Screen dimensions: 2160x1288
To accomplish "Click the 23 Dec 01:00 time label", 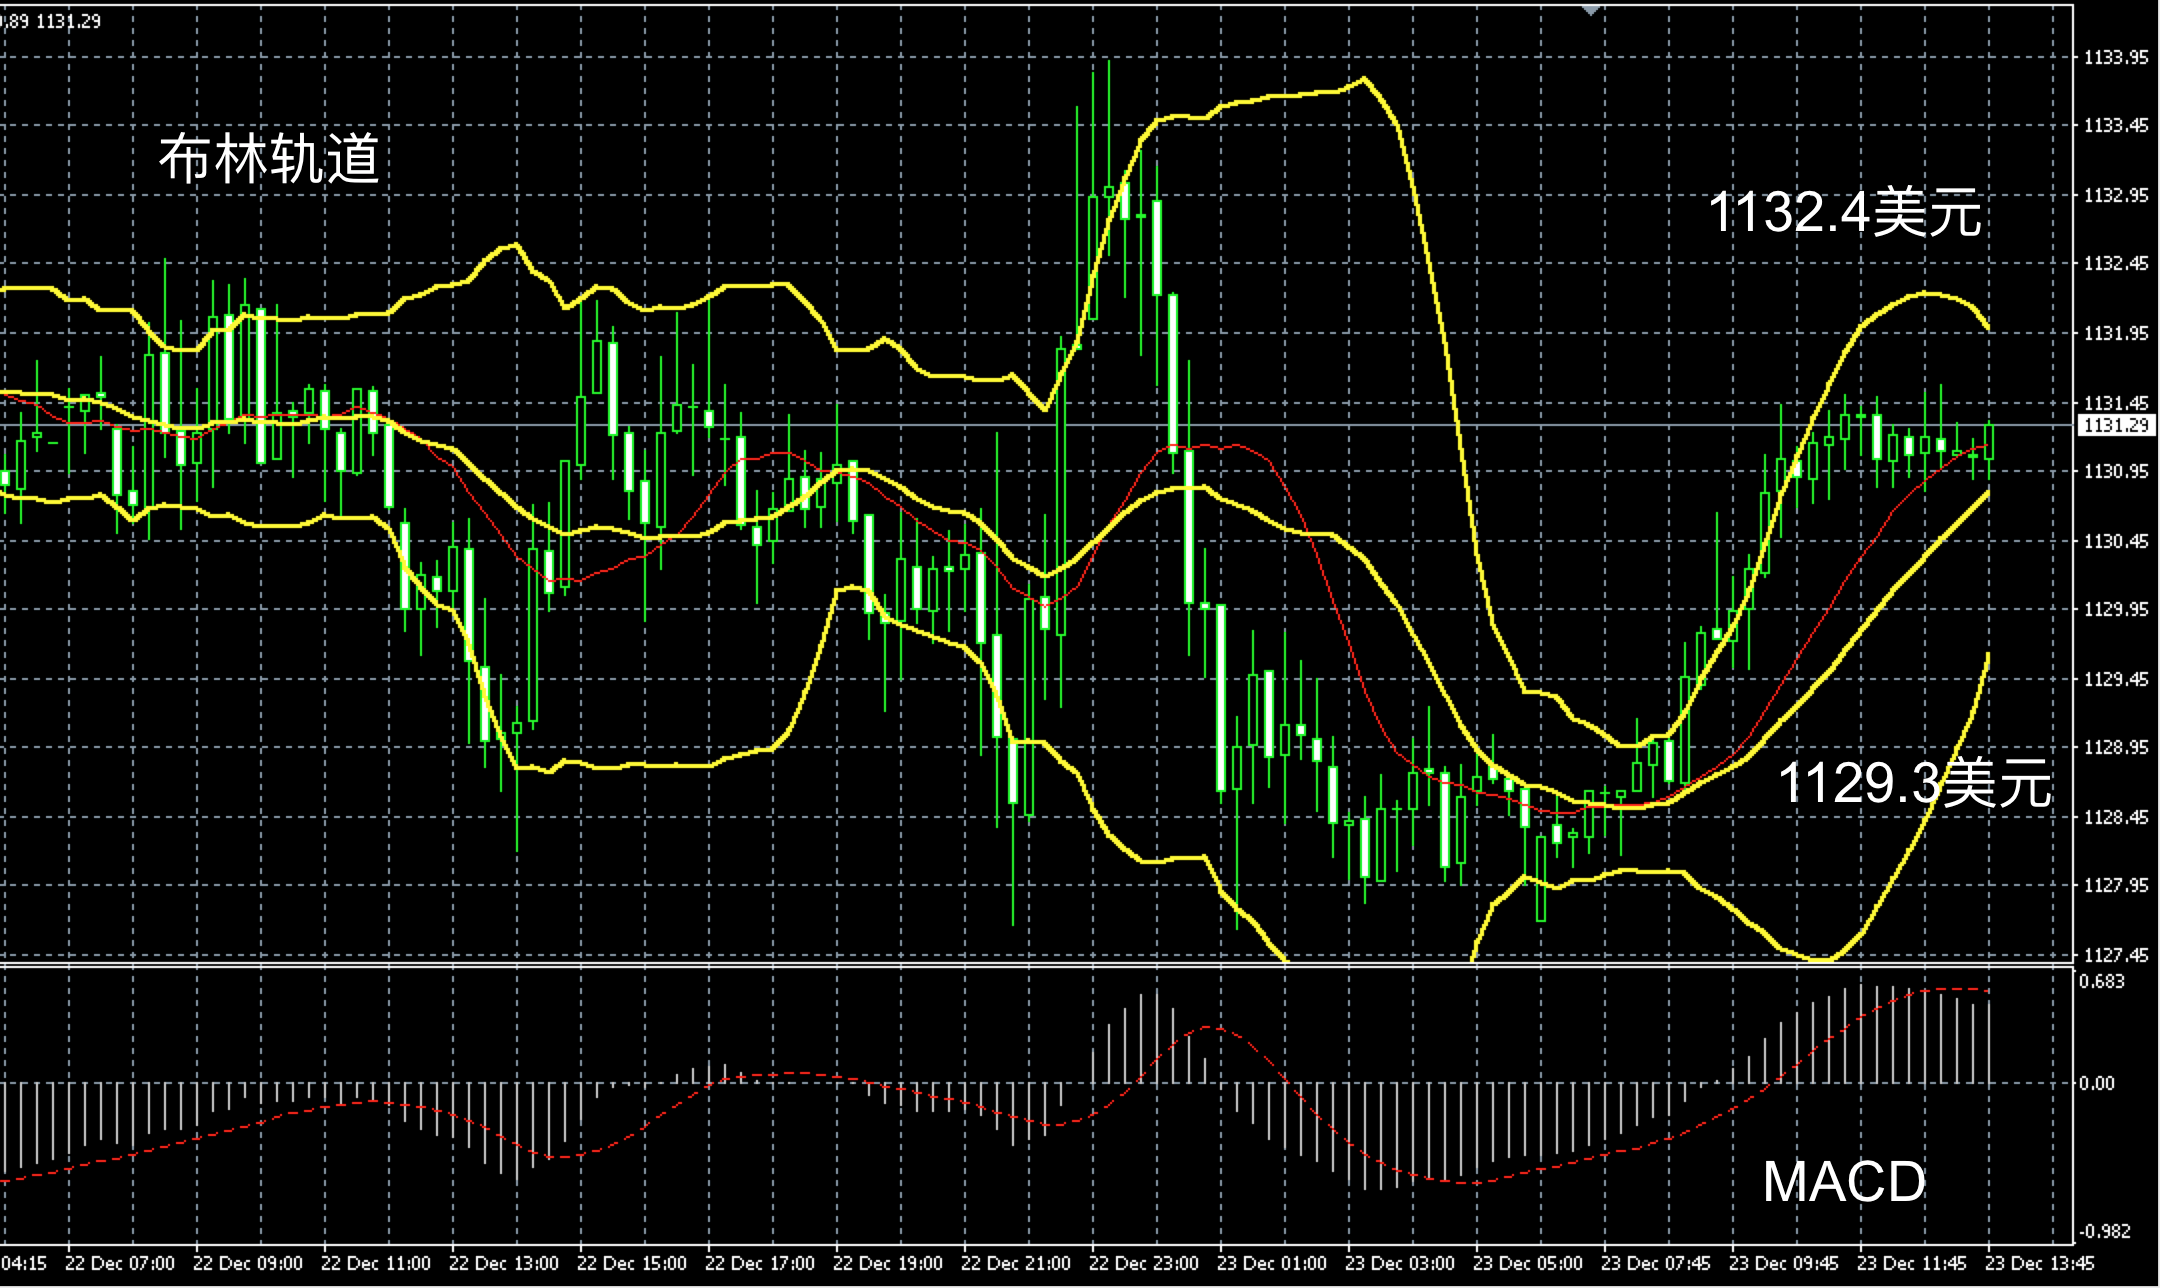I will [1271, 1264].
